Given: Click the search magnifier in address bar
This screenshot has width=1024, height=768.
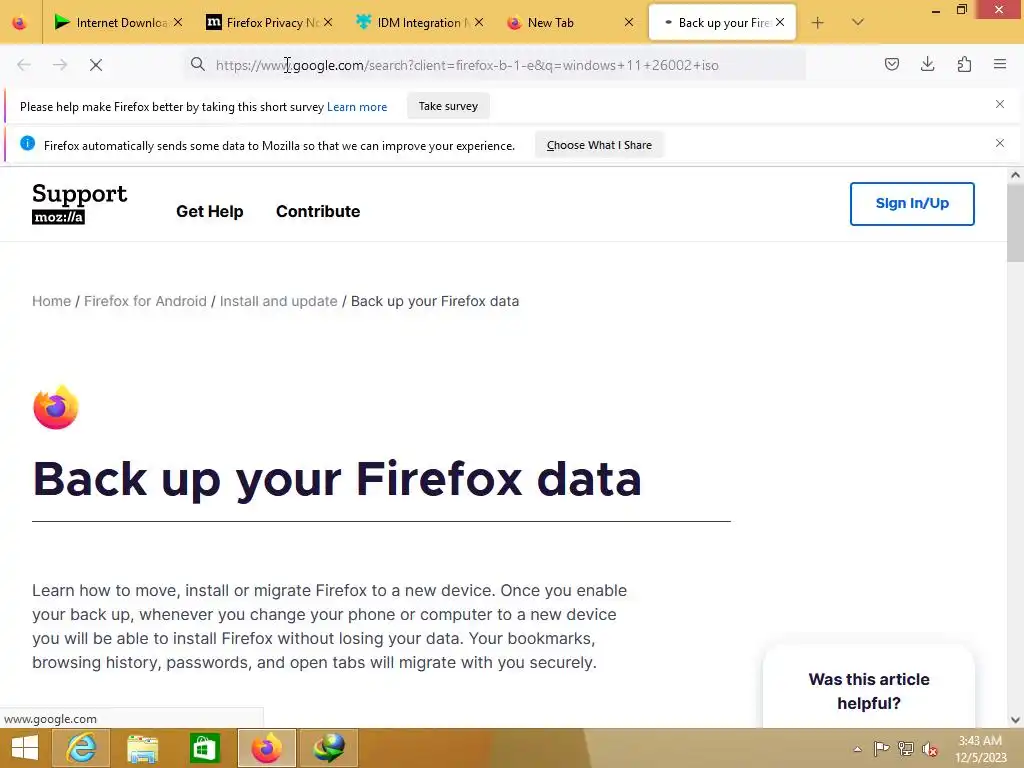Looking at the screenshot, I should (x=198, y=64).
